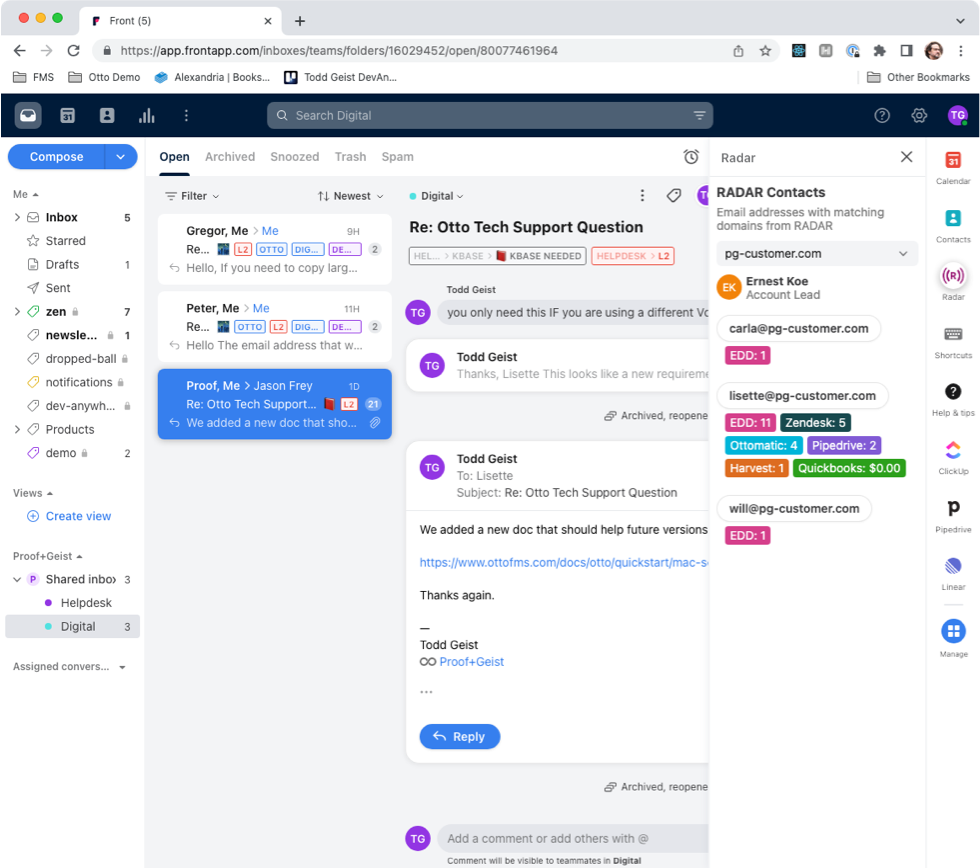The width and height of the screenshot is (980, 868).
Task: Click the Compose button
Action: (x=56, y=157)
